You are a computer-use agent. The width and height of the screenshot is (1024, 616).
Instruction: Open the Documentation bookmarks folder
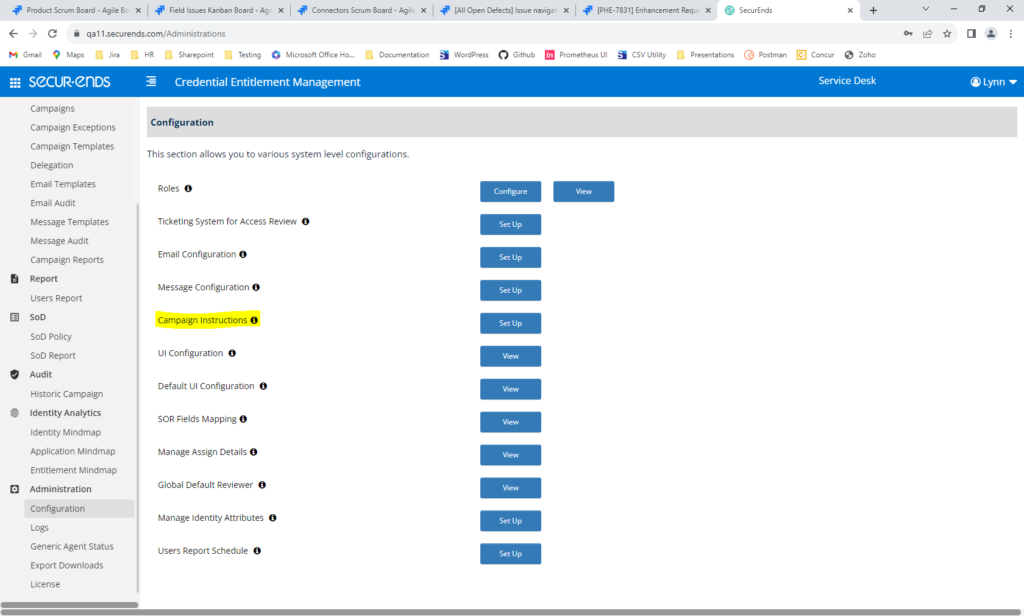tap(397, 55)
